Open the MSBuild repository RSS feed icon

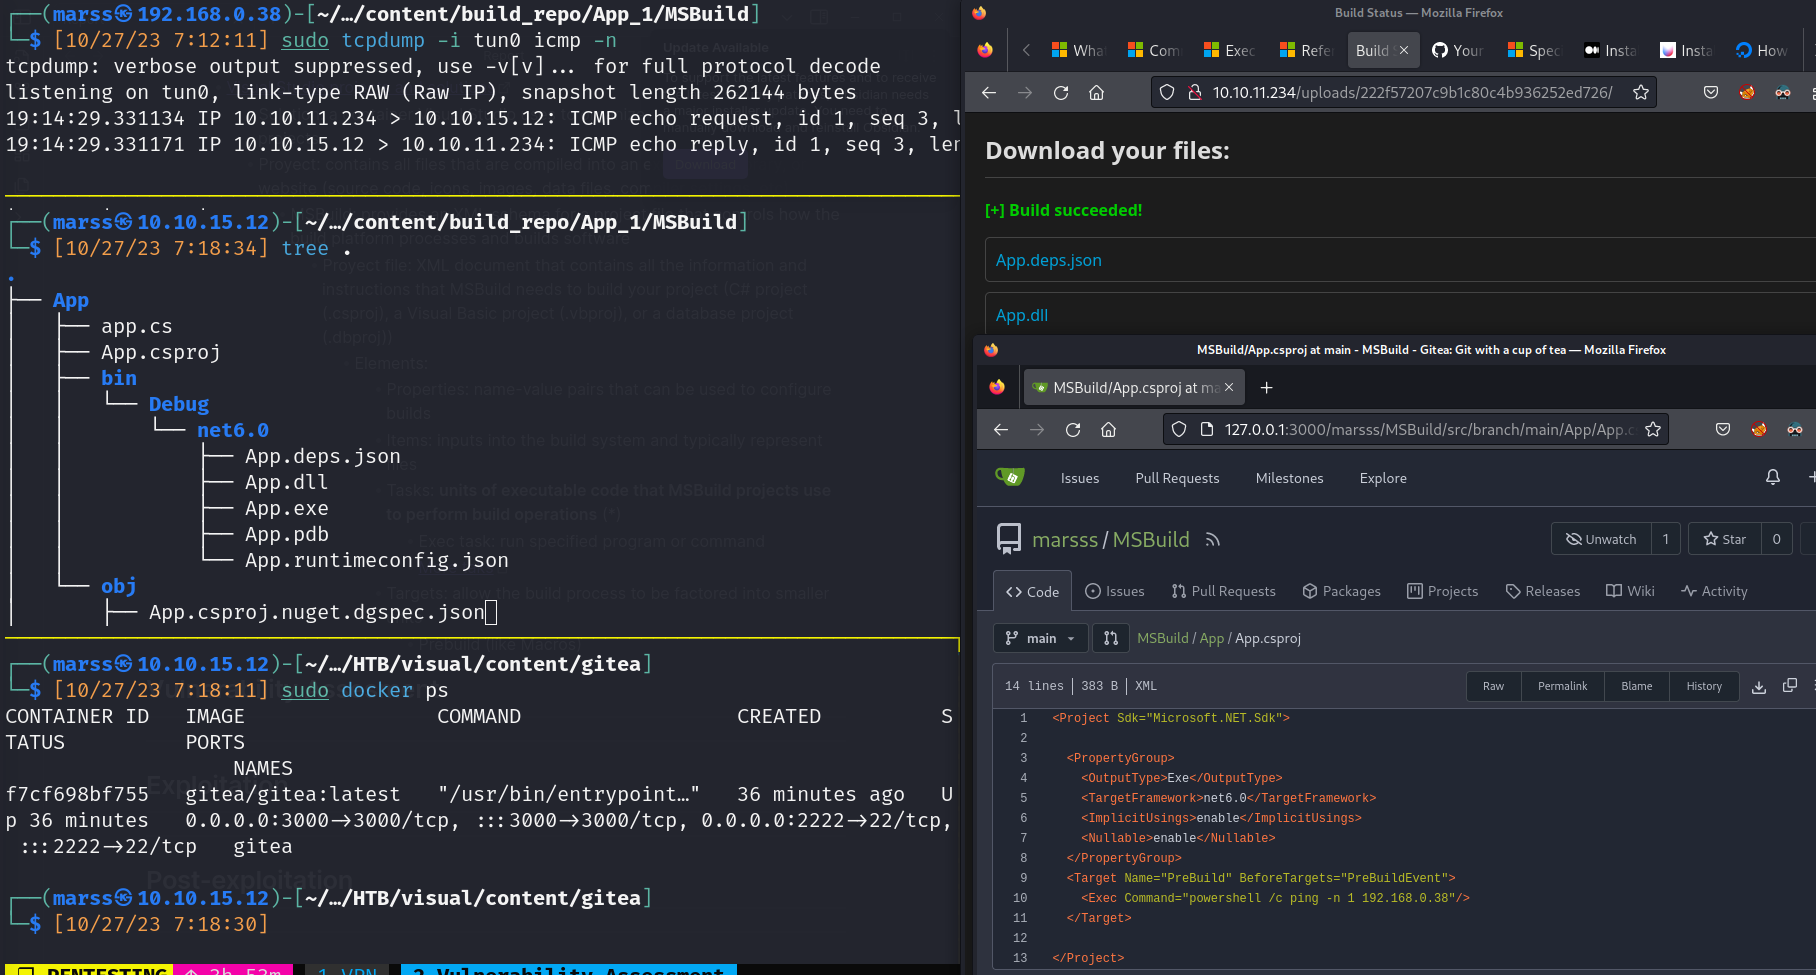point(1213,540)
